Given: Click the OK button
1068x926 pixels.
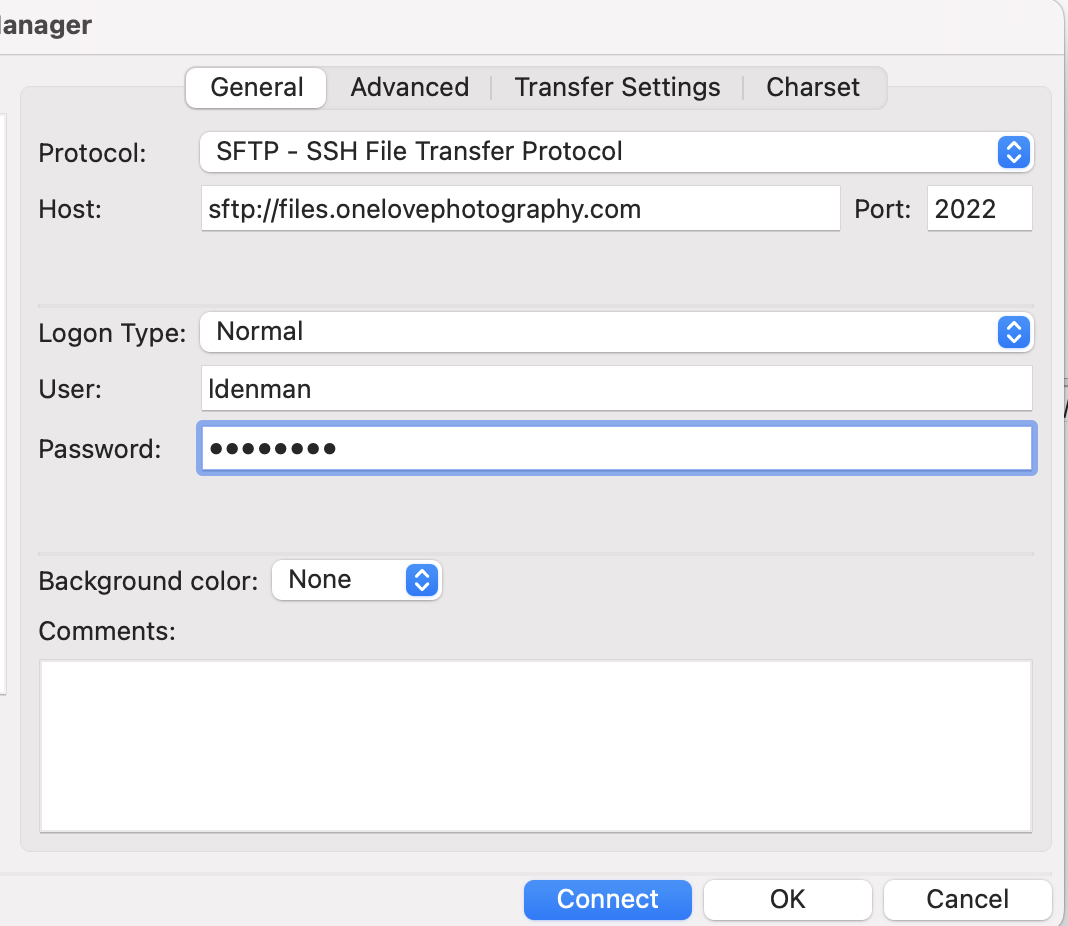Looking at the screenshot, I should pyautogui.click(x=787, y=899).
